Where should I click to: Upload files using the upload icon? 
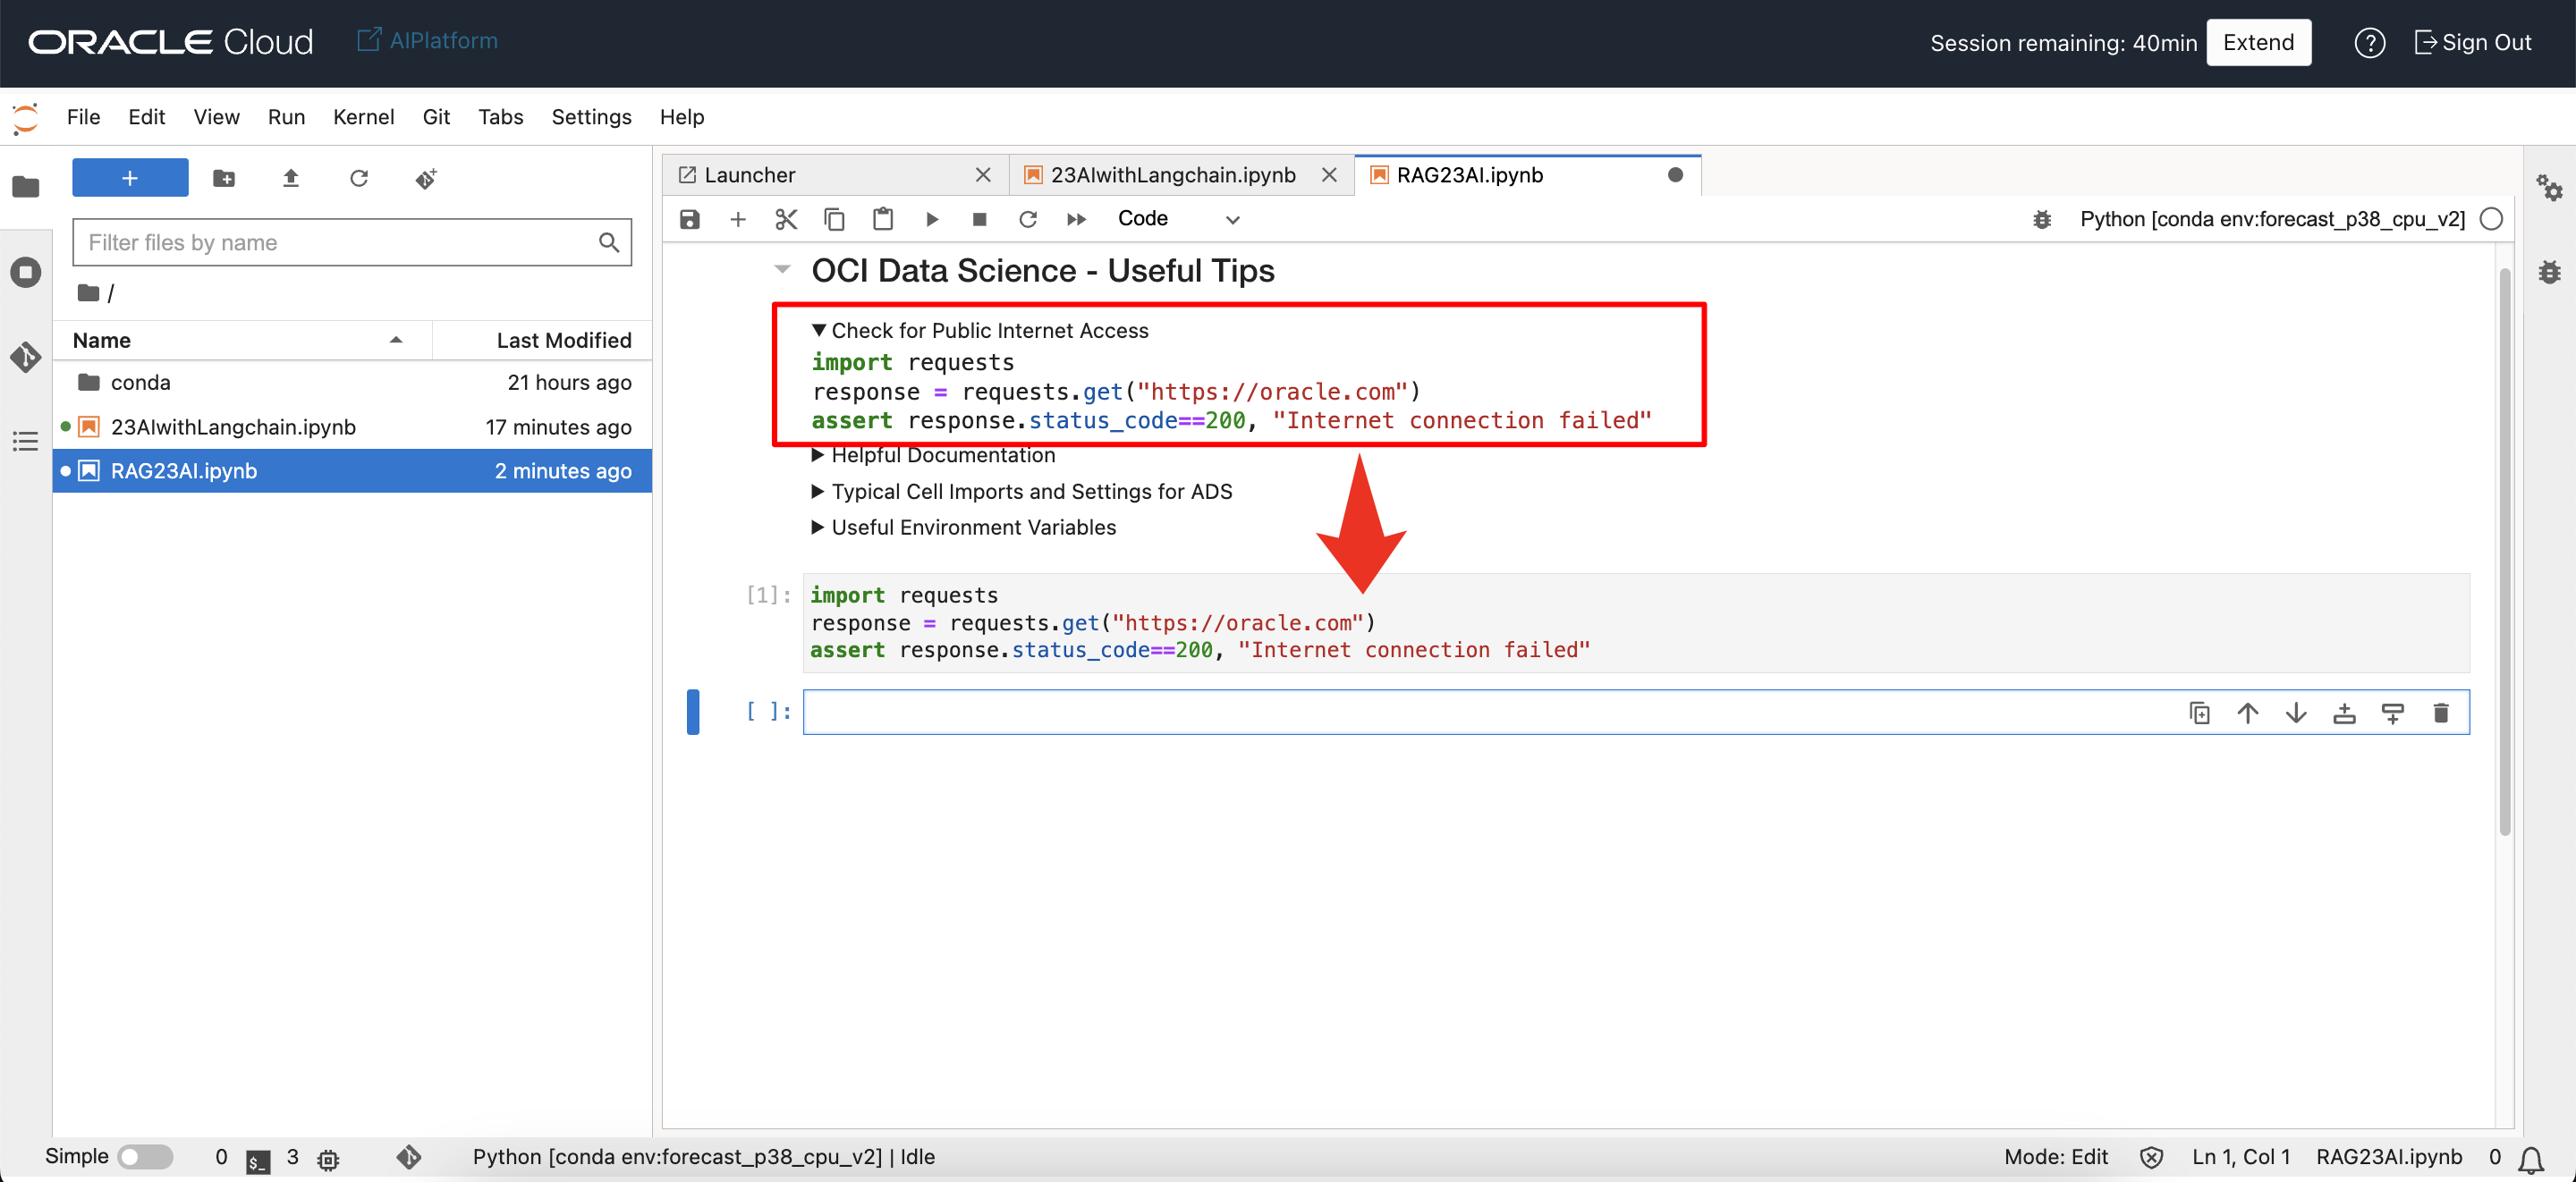point(290,179)
